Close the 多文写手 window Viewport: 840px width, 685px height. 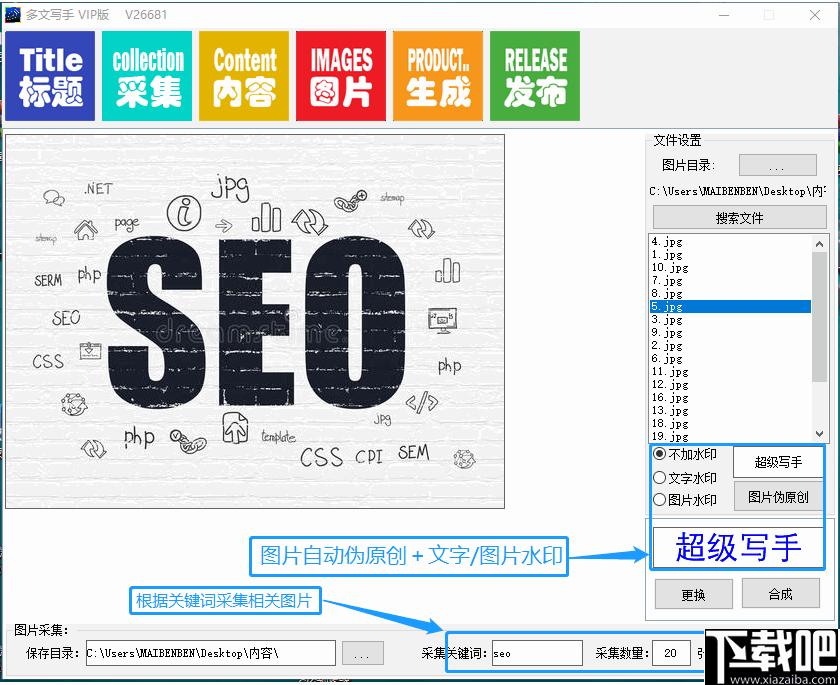[815, 15]
